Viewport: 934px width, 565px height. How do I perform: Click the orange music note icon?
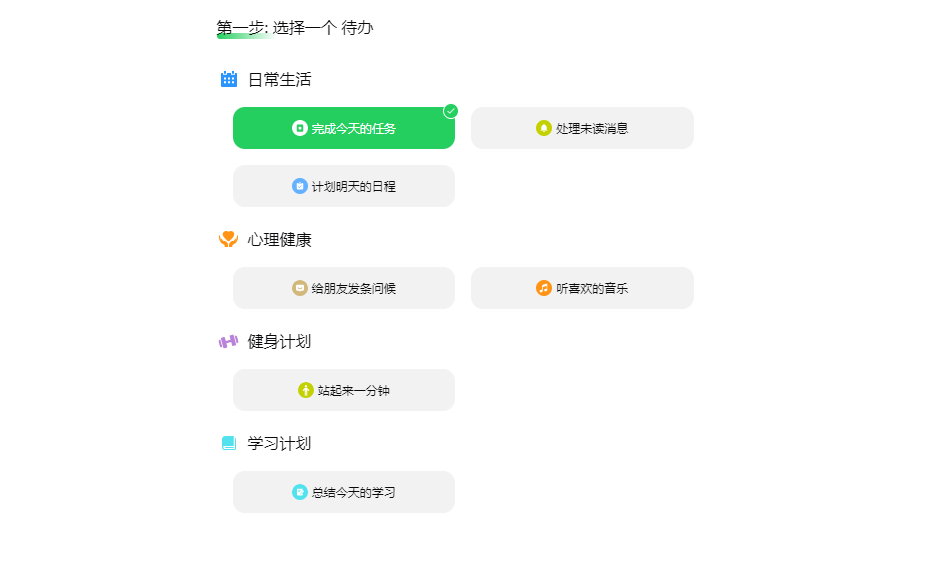[x=544, y=288]
